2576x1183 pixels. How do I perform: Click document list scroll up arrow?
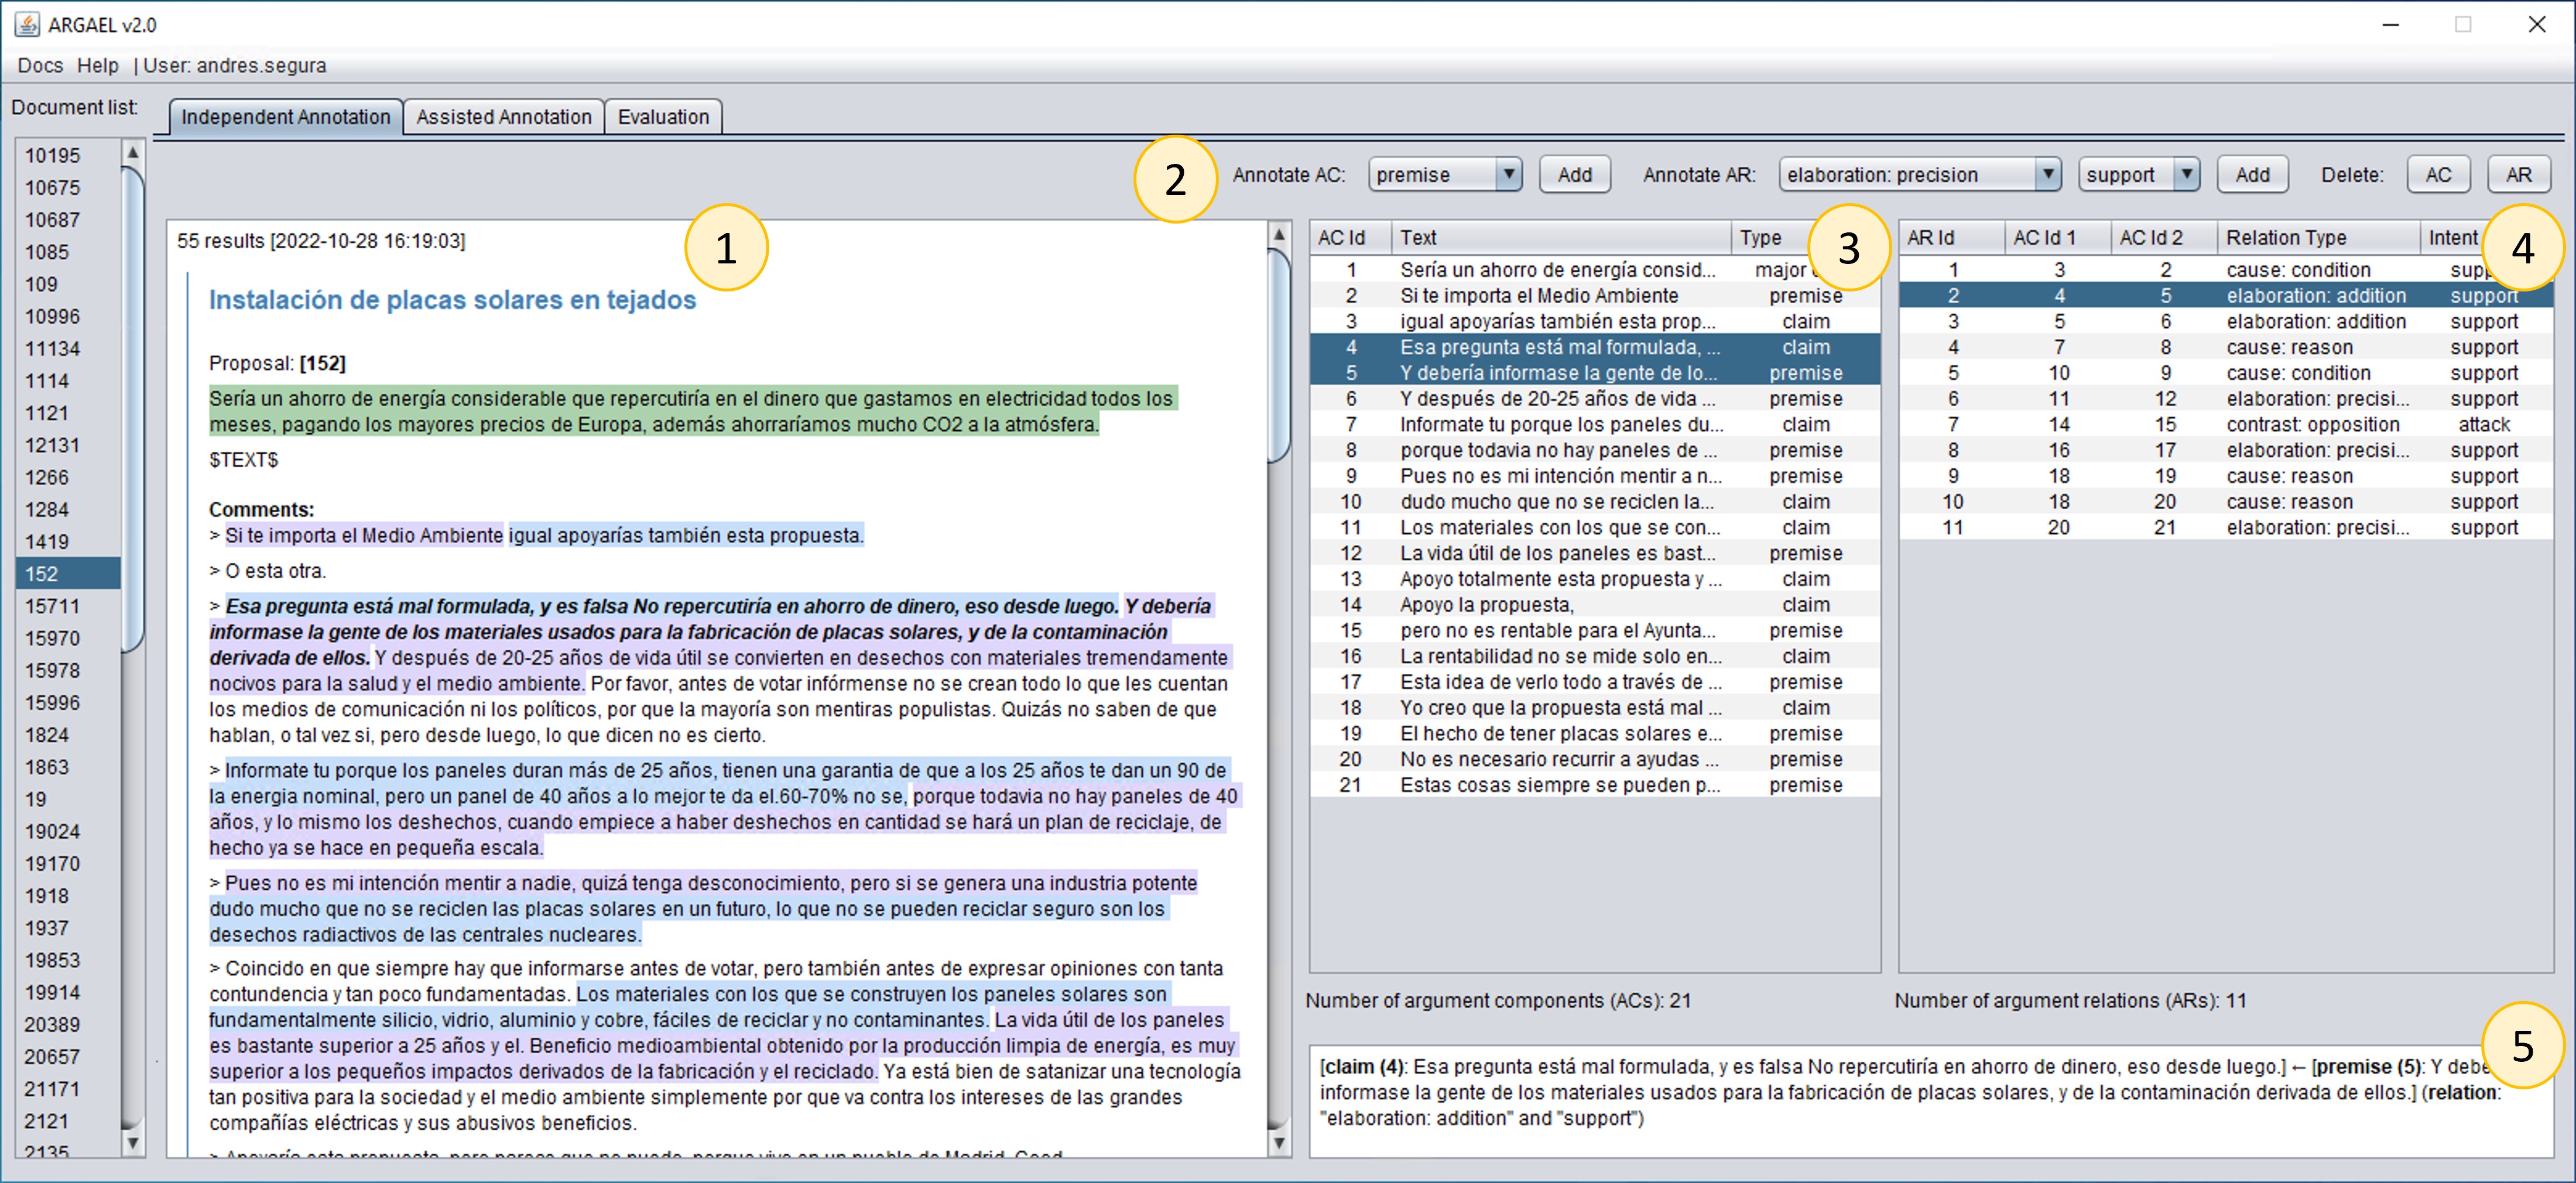pyautogui.click(x=133, y=153)
